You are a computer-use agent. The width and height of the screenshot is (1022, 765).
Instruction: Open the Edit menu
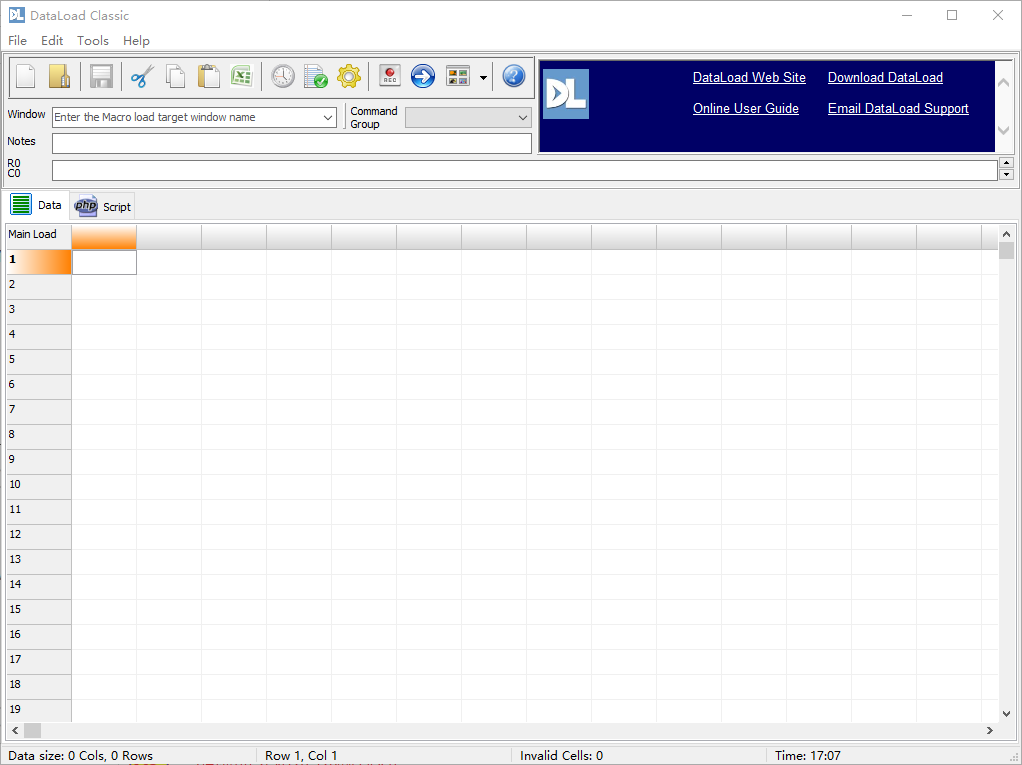point(52,40)
